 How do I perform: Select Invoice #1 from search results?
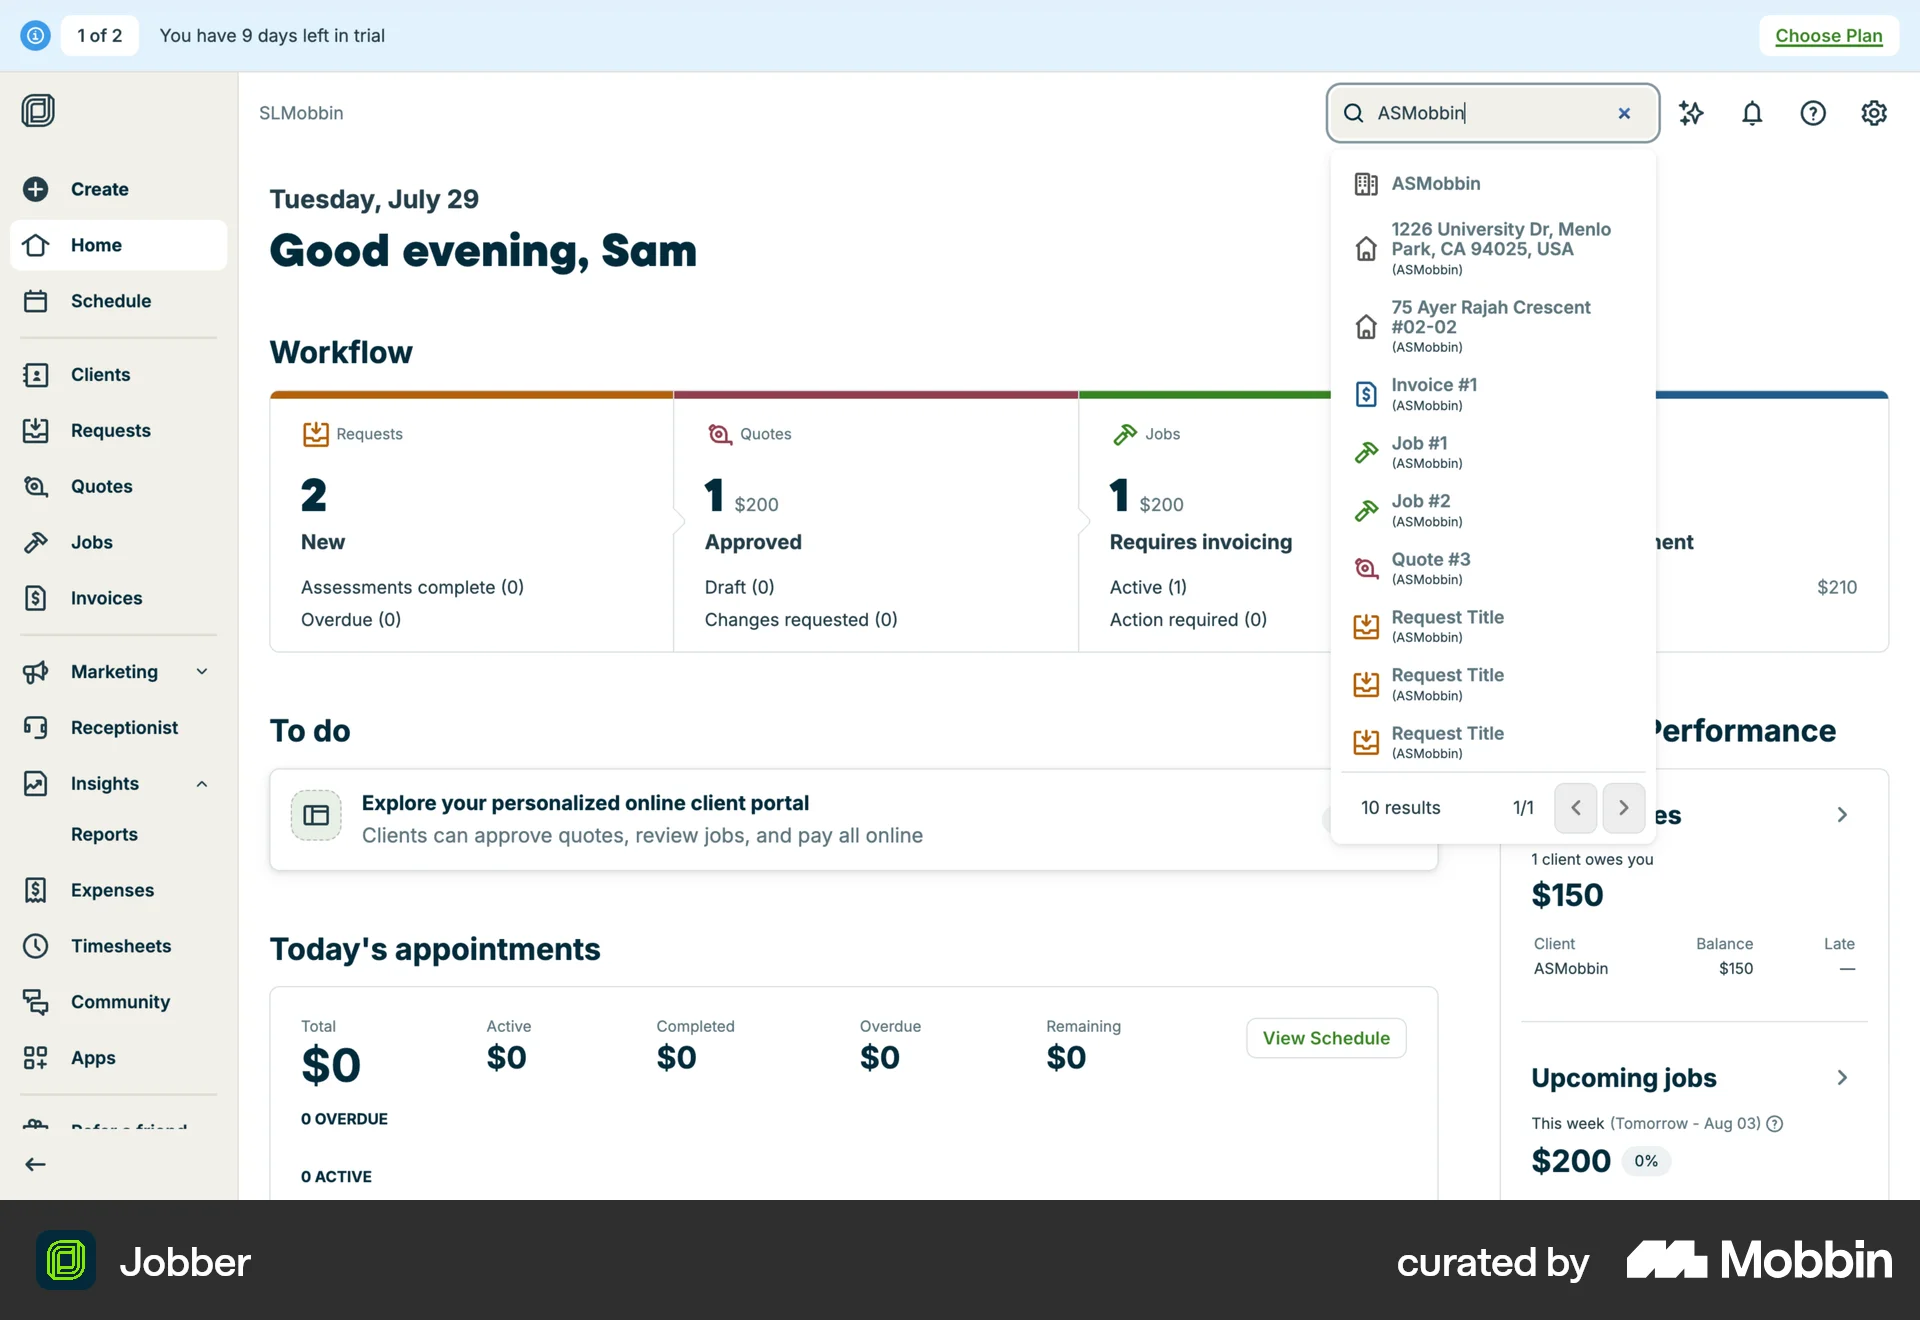(x=1434, y=393)
